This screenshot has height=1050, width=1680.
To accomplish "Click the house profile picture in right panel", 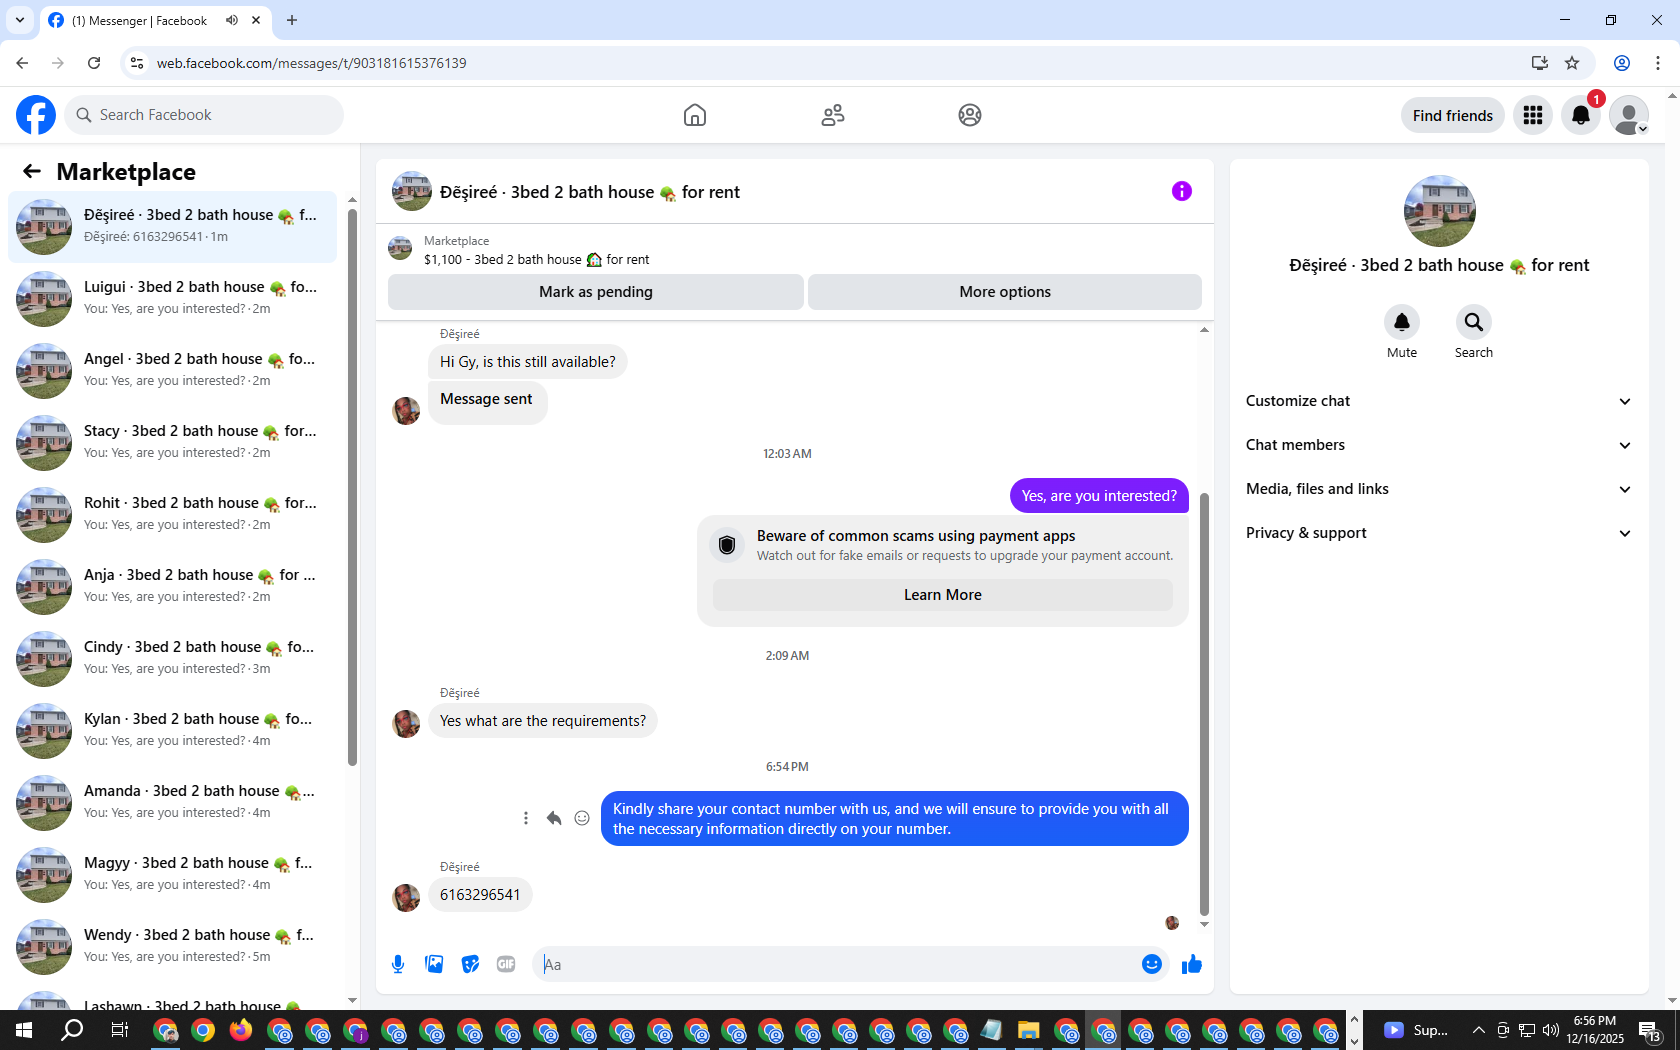I will pos(1439,211).
